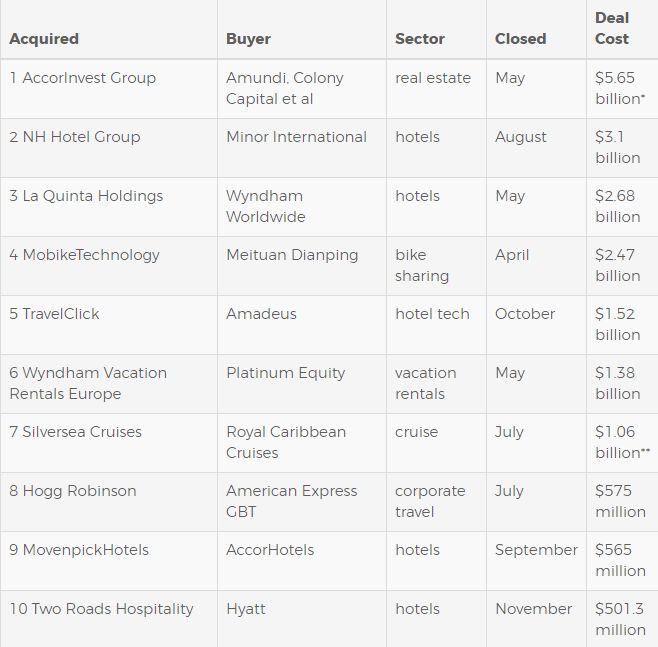Click the Two Roads Hospitality entry
This screenshot has height=647, width=658.
[101, 609]
